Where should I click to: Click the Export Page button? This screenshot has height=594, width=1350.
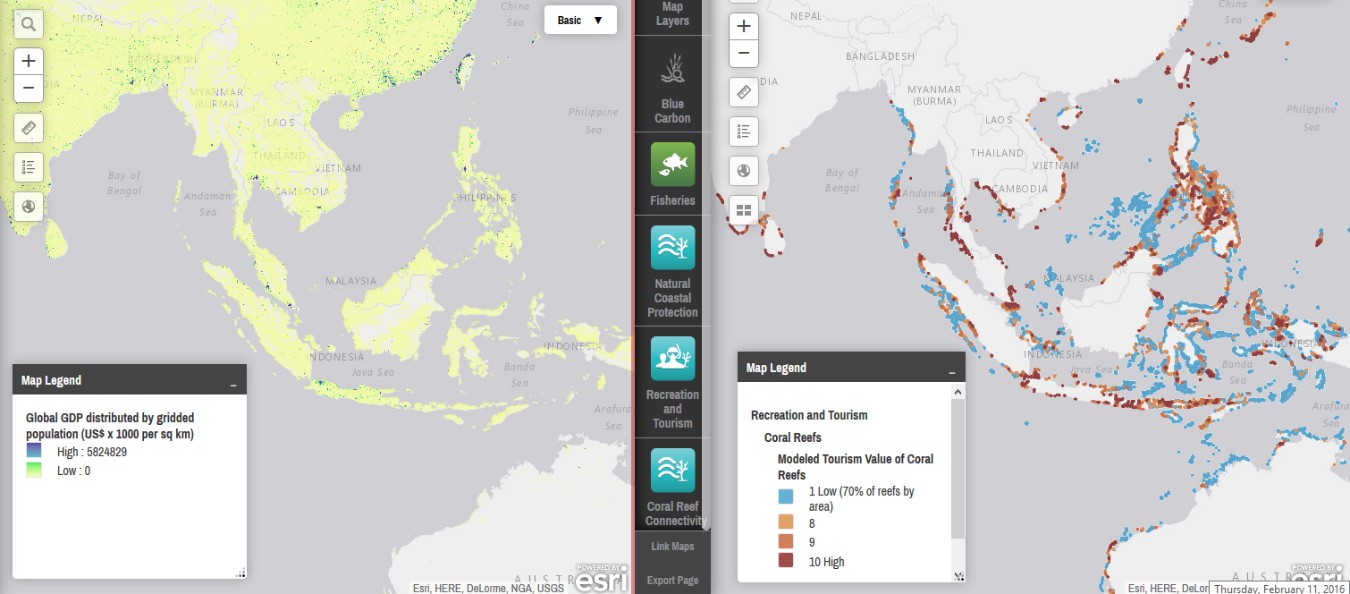point(672,580)
